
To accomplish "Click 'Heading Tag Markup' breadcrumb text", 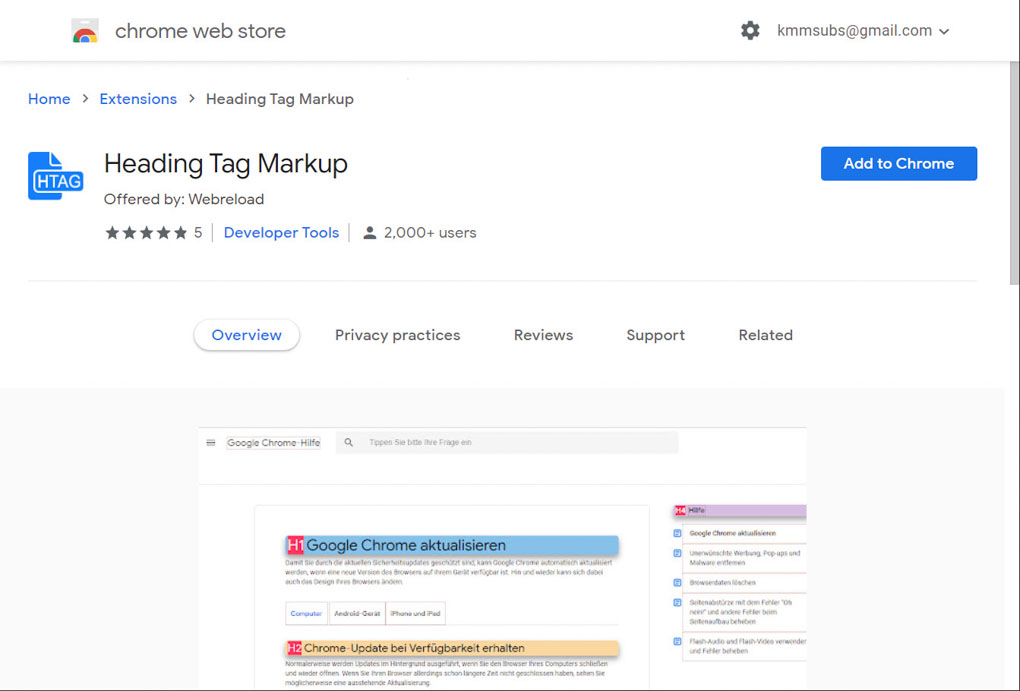I will pyautogui.click(x=280, y=99).
